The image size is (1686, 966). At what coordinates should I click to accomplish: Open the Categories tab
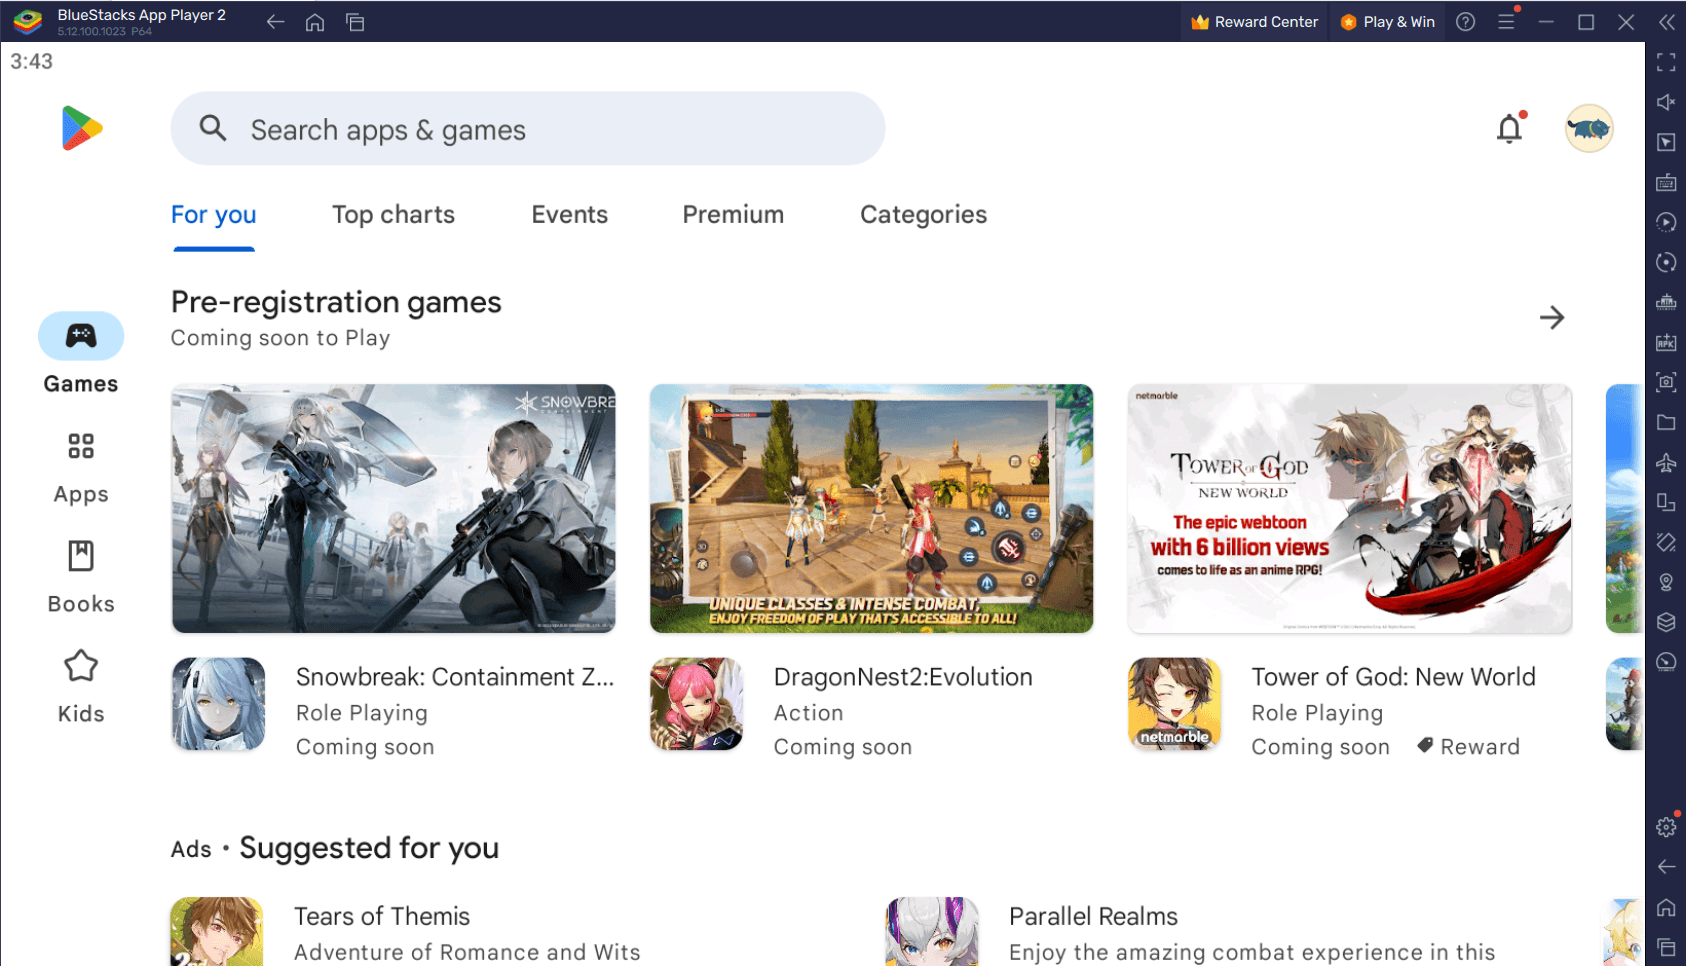pyautogui.click(x=924, y=215)
